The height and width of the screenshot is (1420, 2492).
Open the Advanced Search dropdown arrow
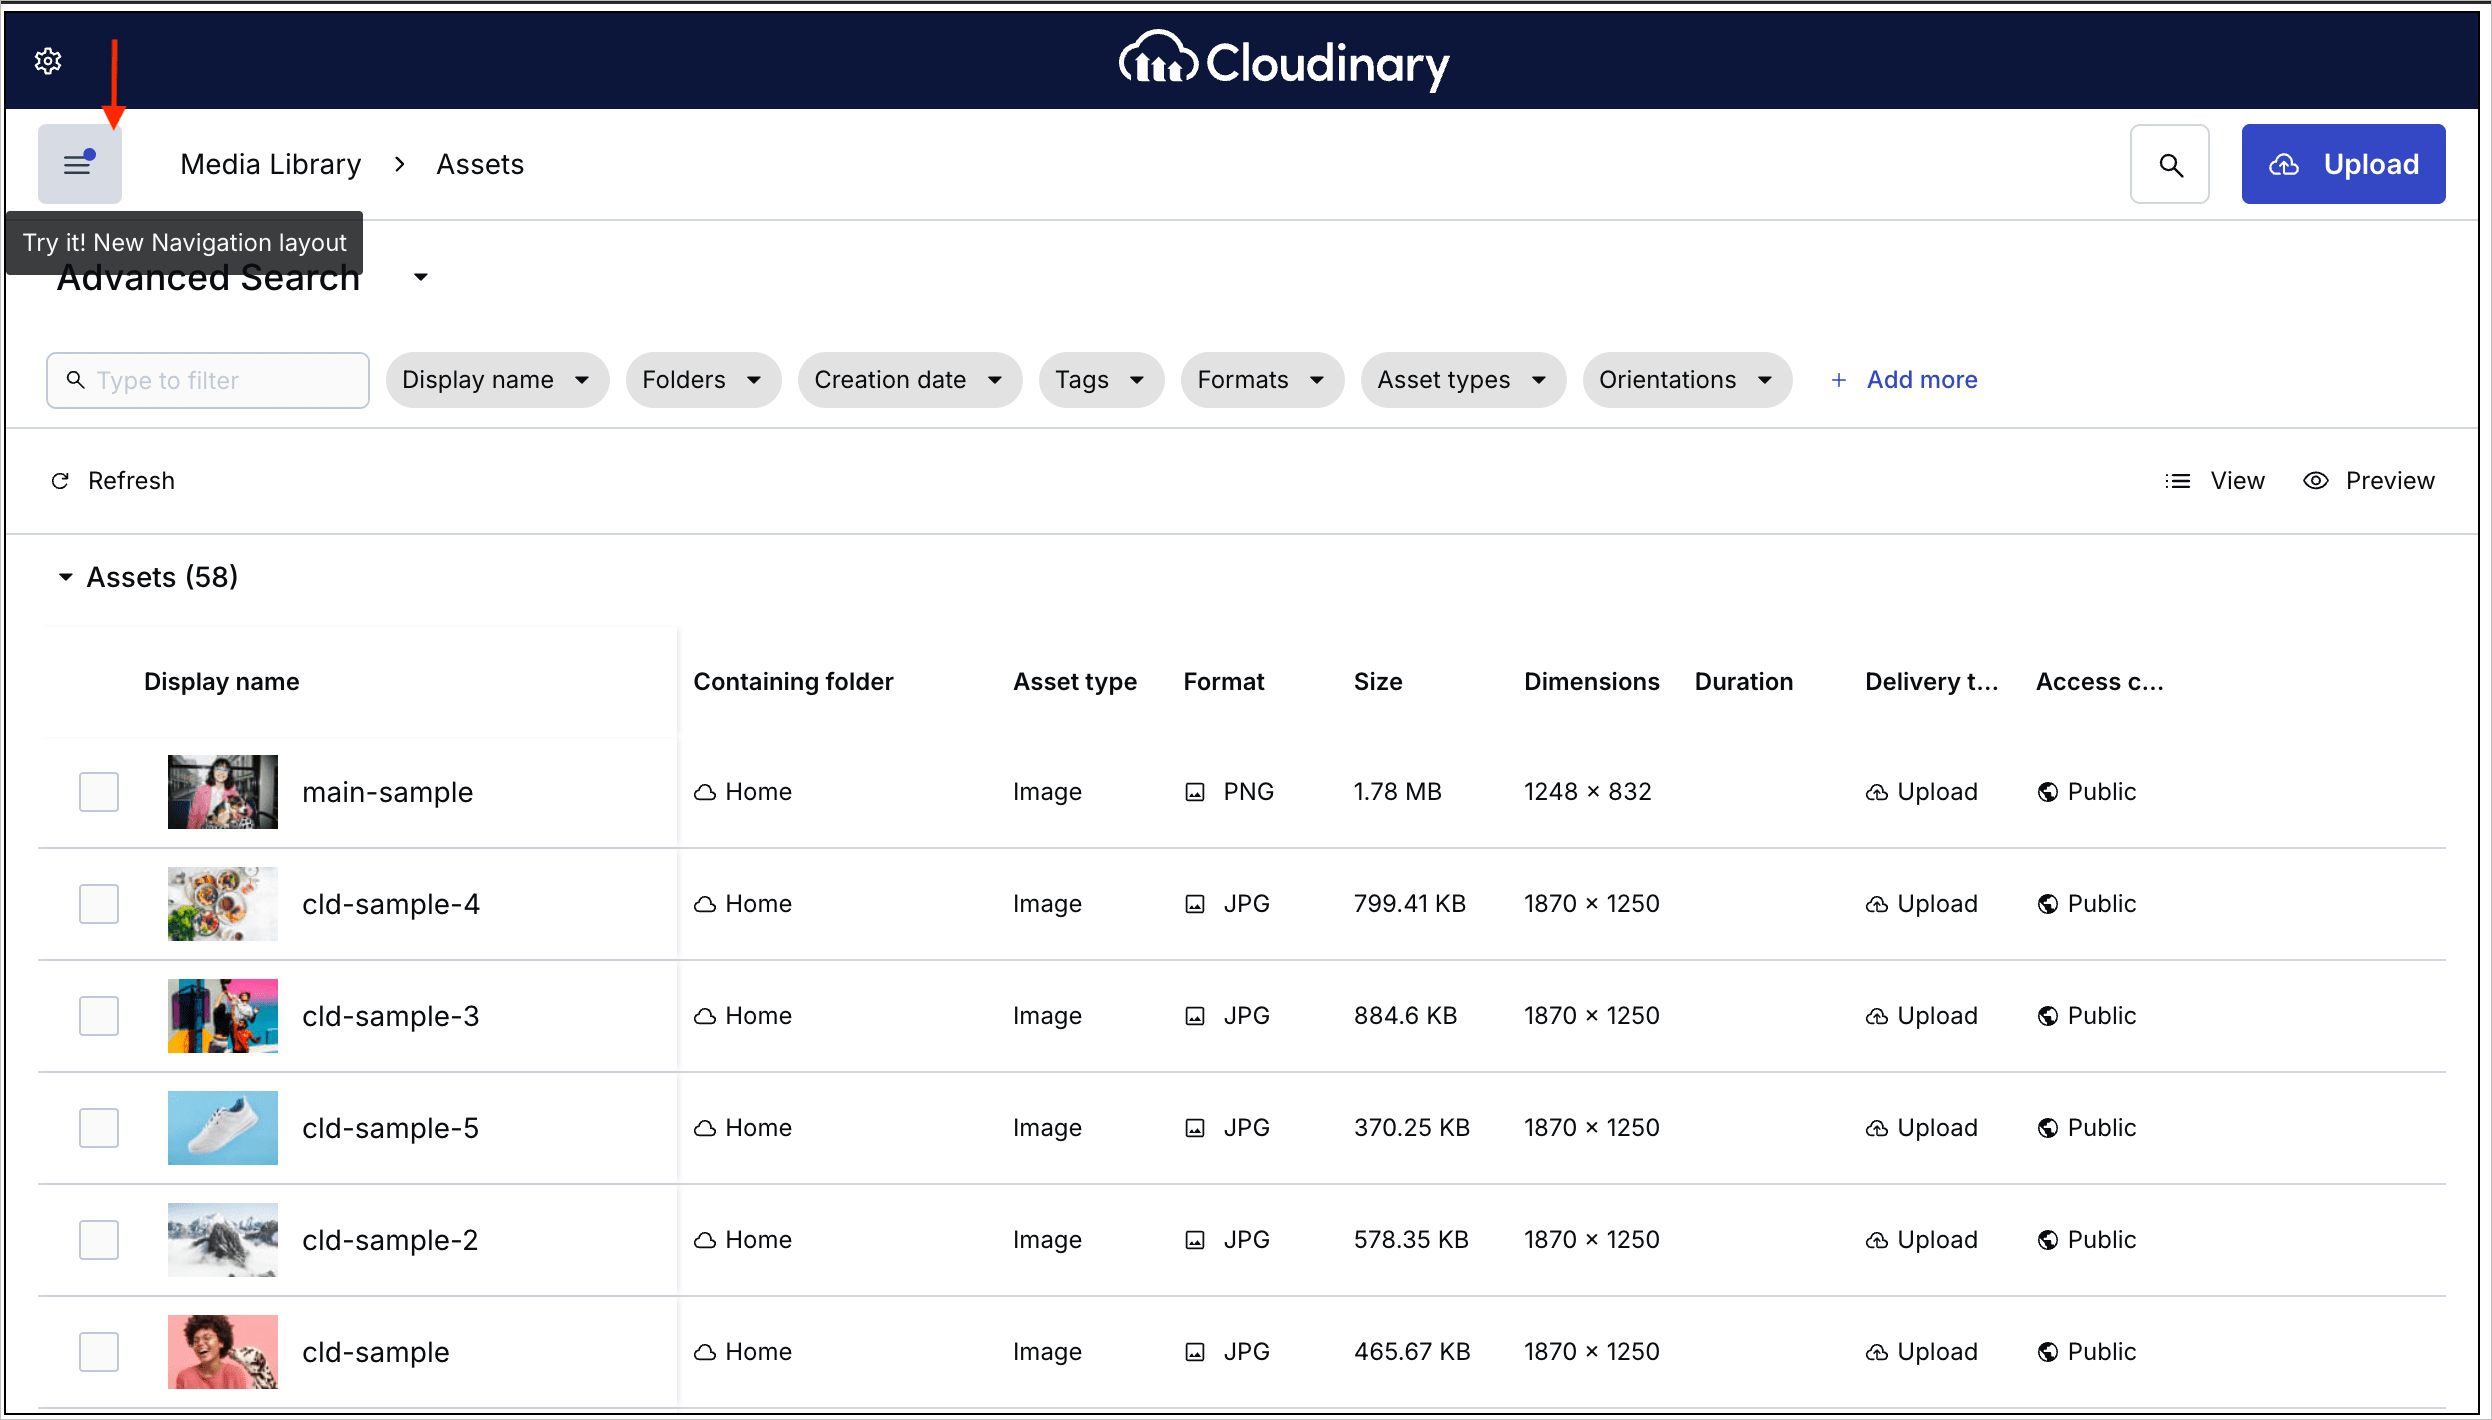click(x=421, y=278)
